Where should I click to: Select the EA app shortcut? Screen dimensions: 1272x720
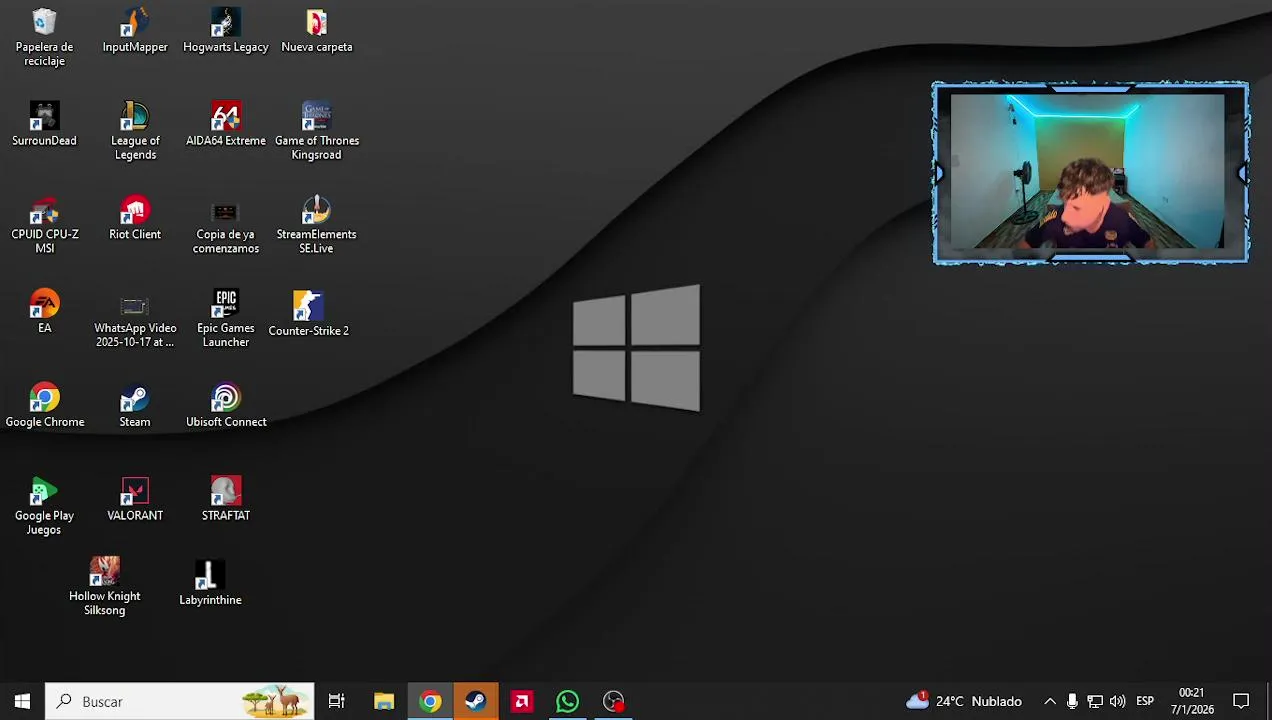(x=44, y=311)
